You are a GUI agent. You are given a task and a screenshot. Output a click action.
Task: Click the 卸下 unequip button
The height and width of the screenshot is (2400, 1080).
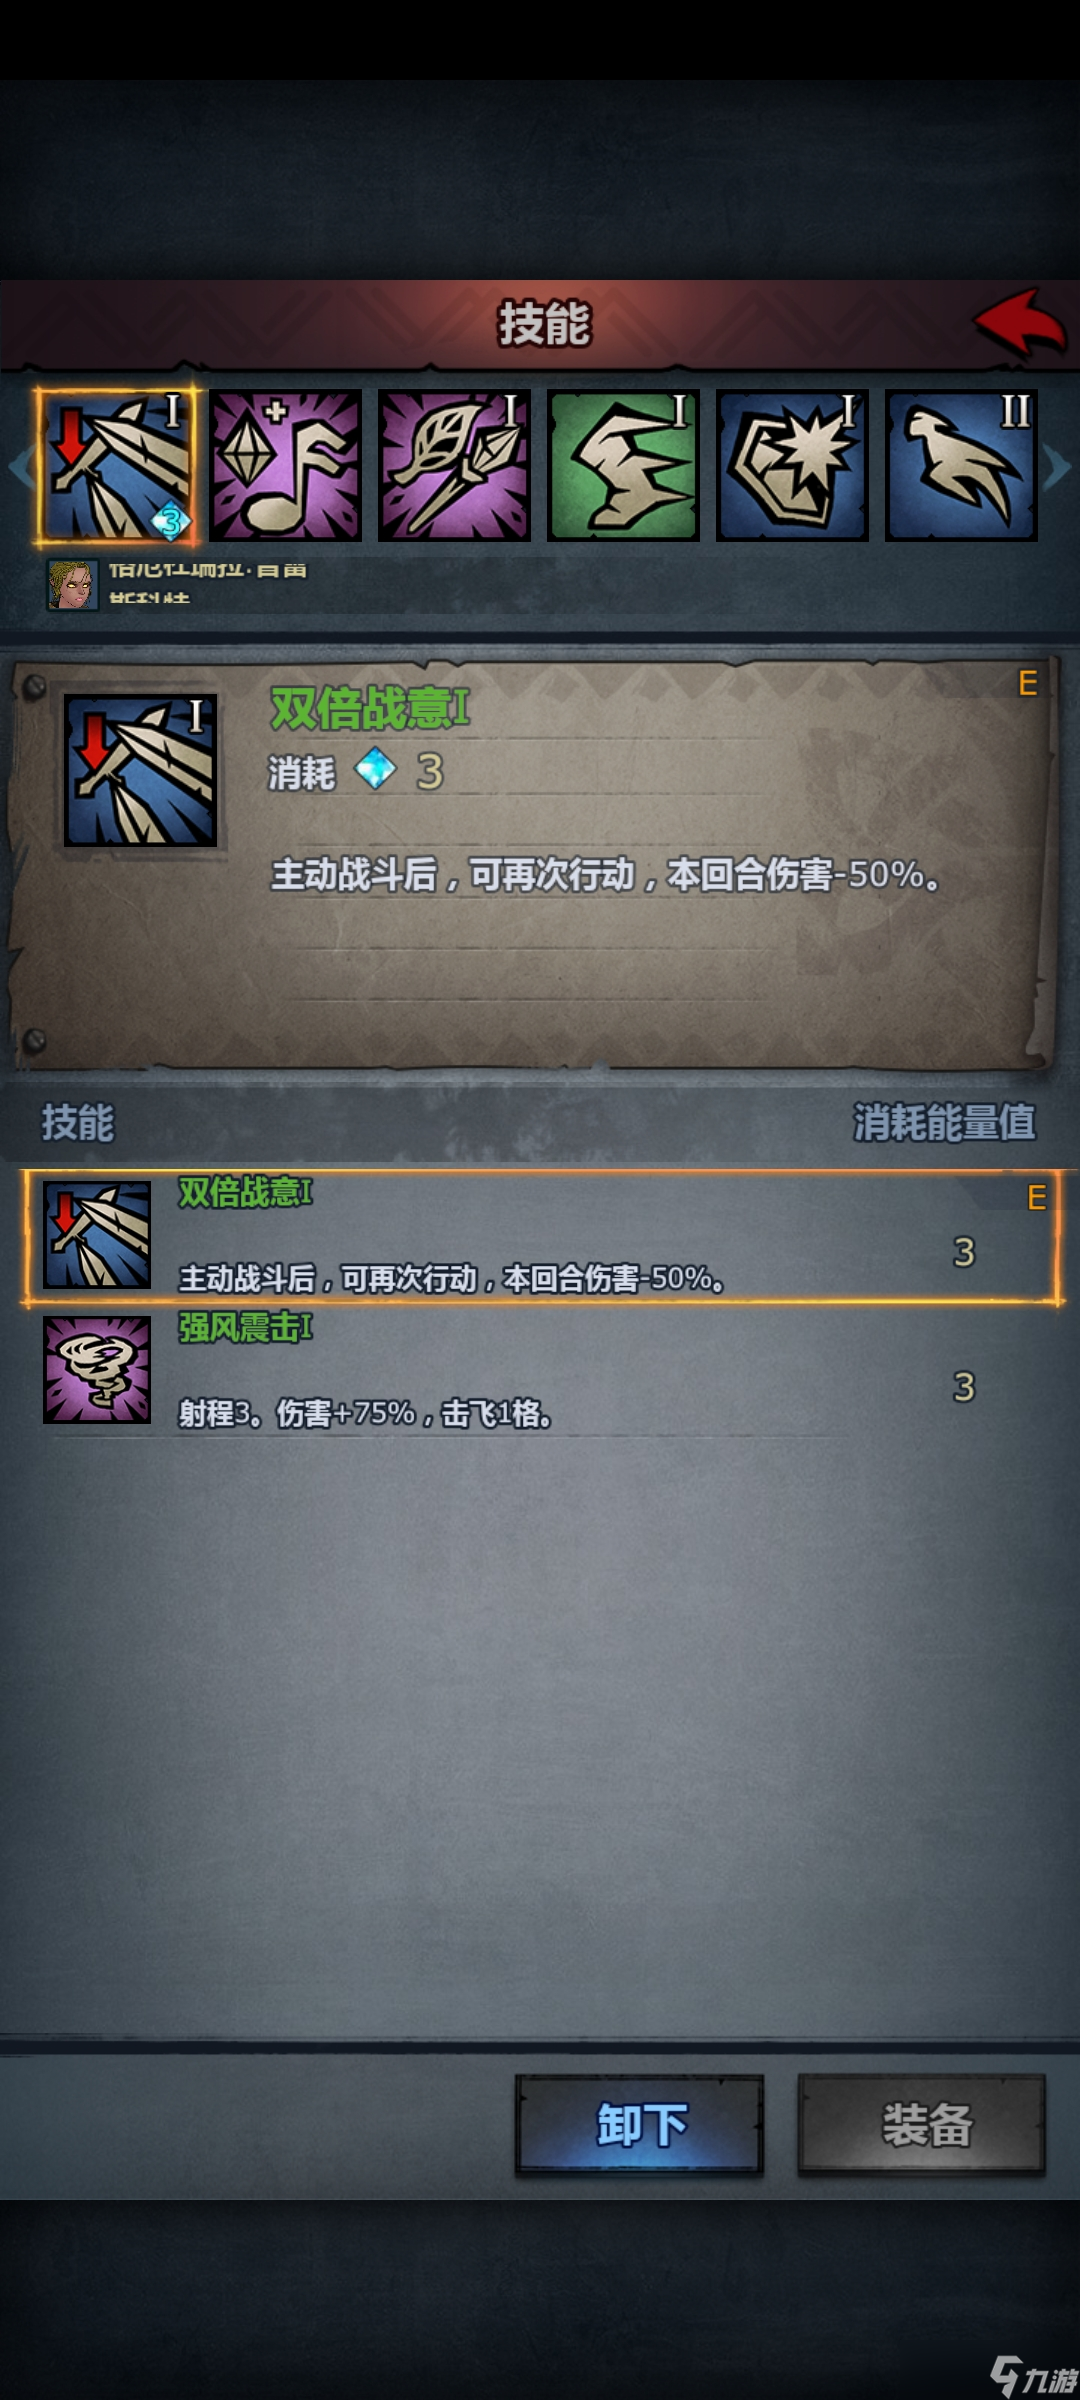tap(640, 2125)
